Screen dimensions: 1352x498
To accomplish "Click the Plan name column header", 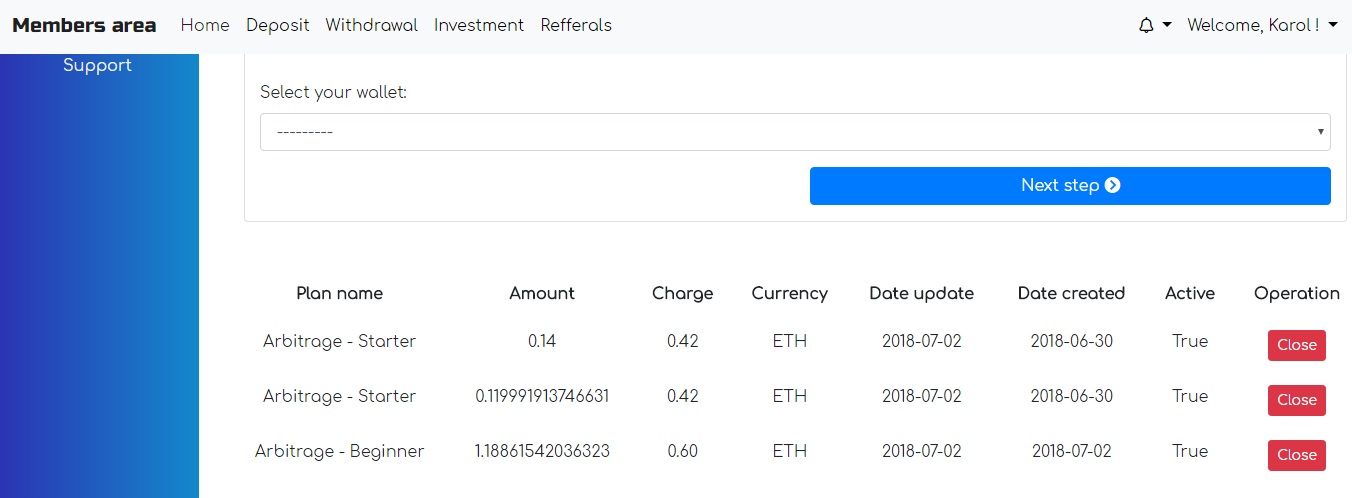I will tap(339, 293).
